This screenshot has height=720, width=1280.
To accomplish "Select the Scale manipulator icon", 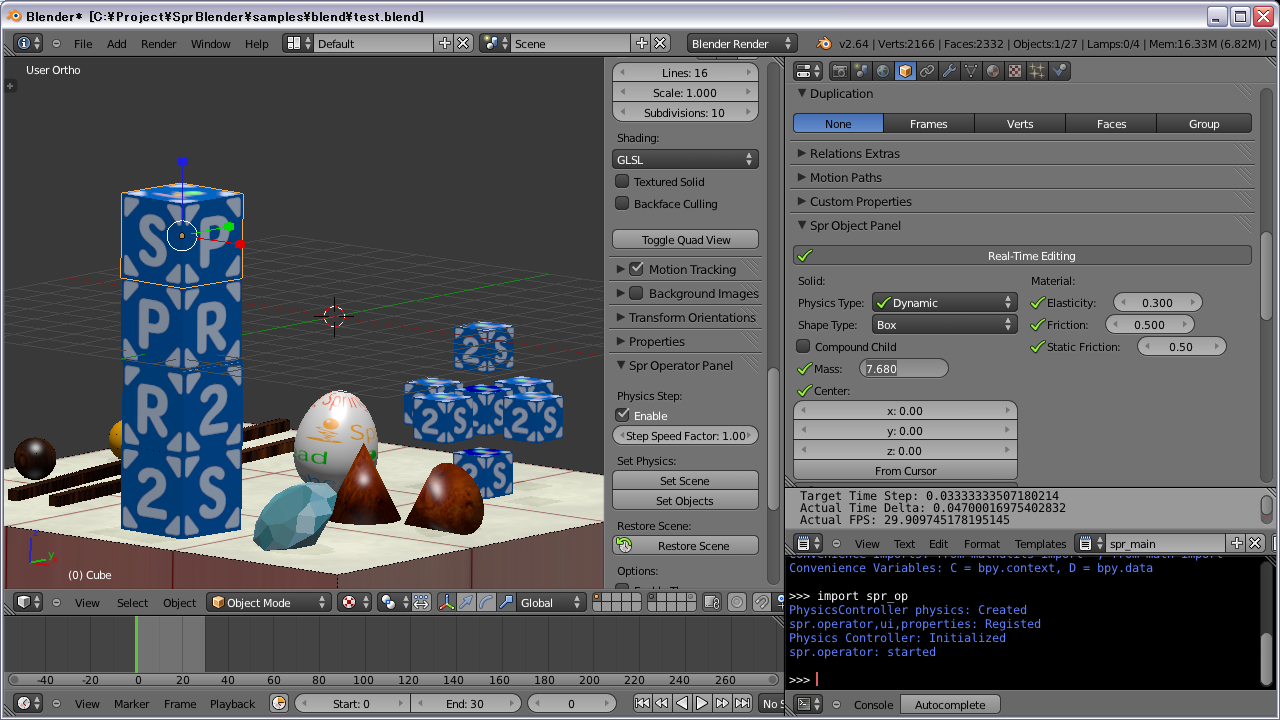I will 506,602.
